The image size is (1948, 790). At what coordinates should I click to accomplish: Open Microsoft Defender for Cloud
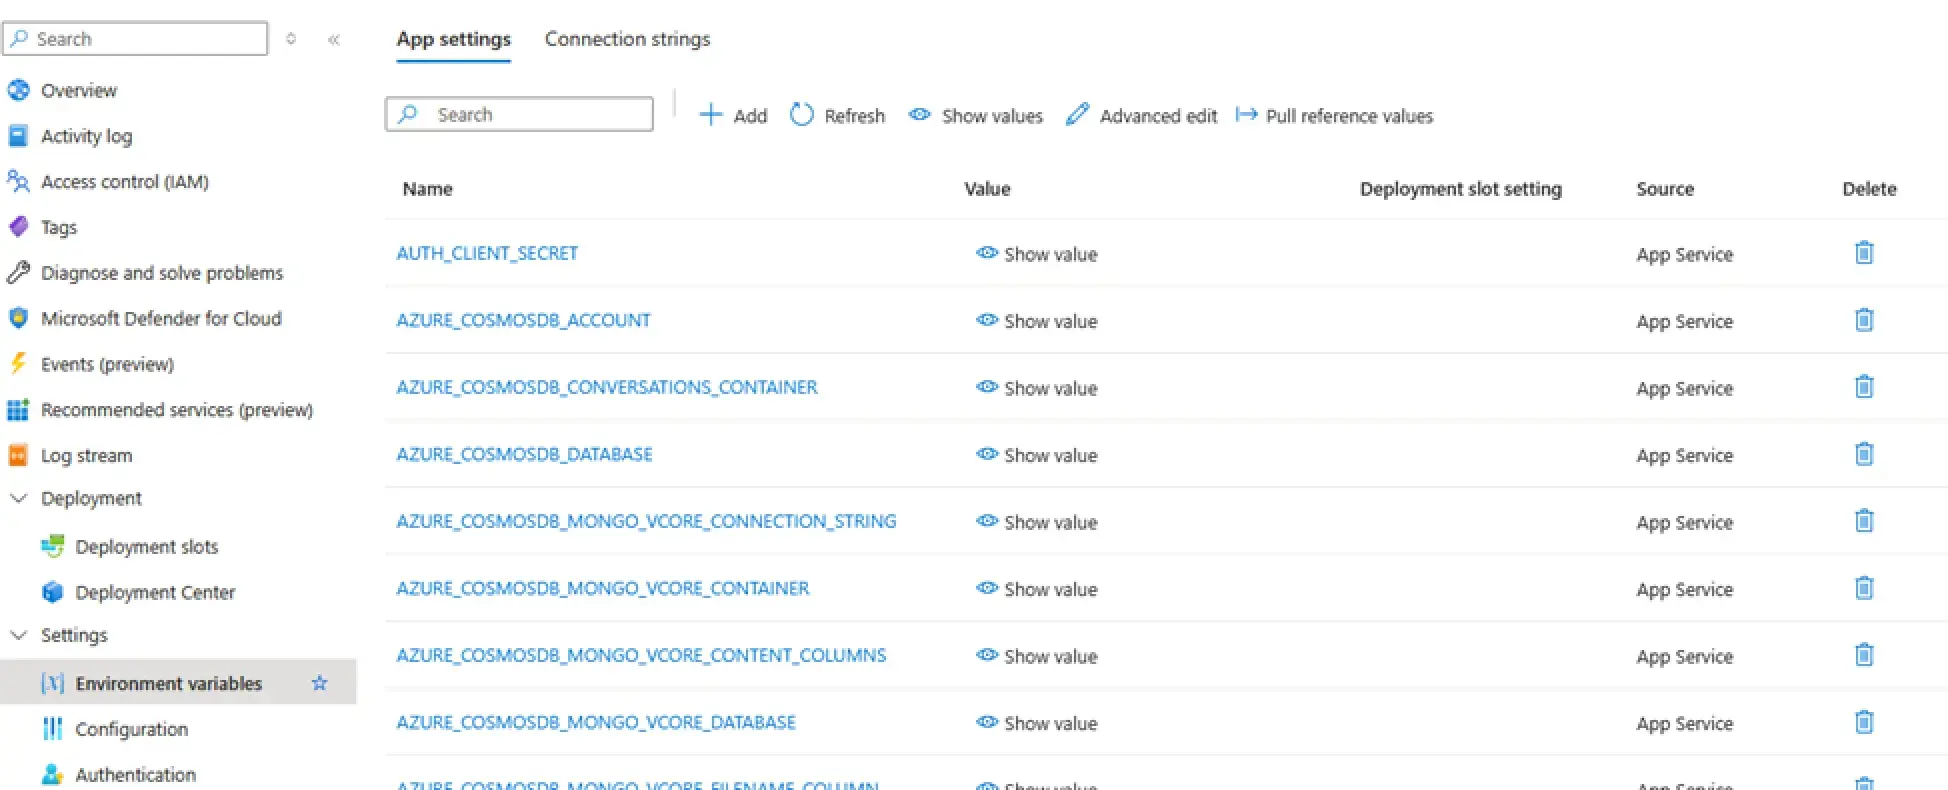coord(160,318)
